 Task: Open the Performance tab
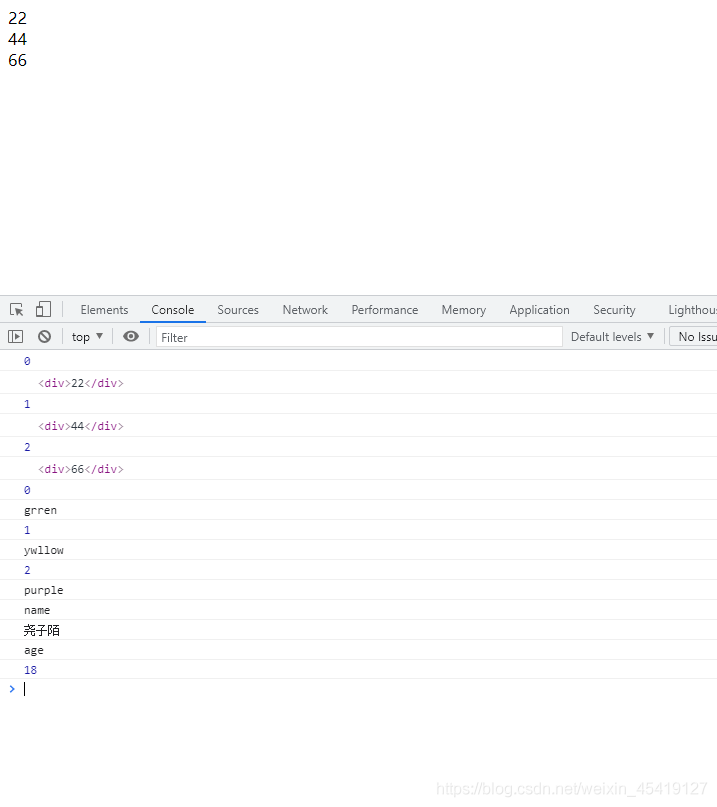pos(384,310)
